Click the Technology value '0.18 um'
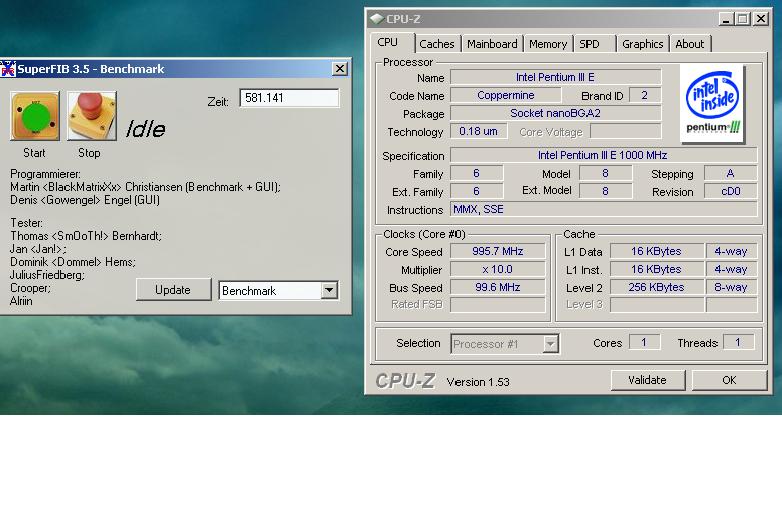Viewport: 782px width, 525px height. pyautogui.click(x=478, y=131)
